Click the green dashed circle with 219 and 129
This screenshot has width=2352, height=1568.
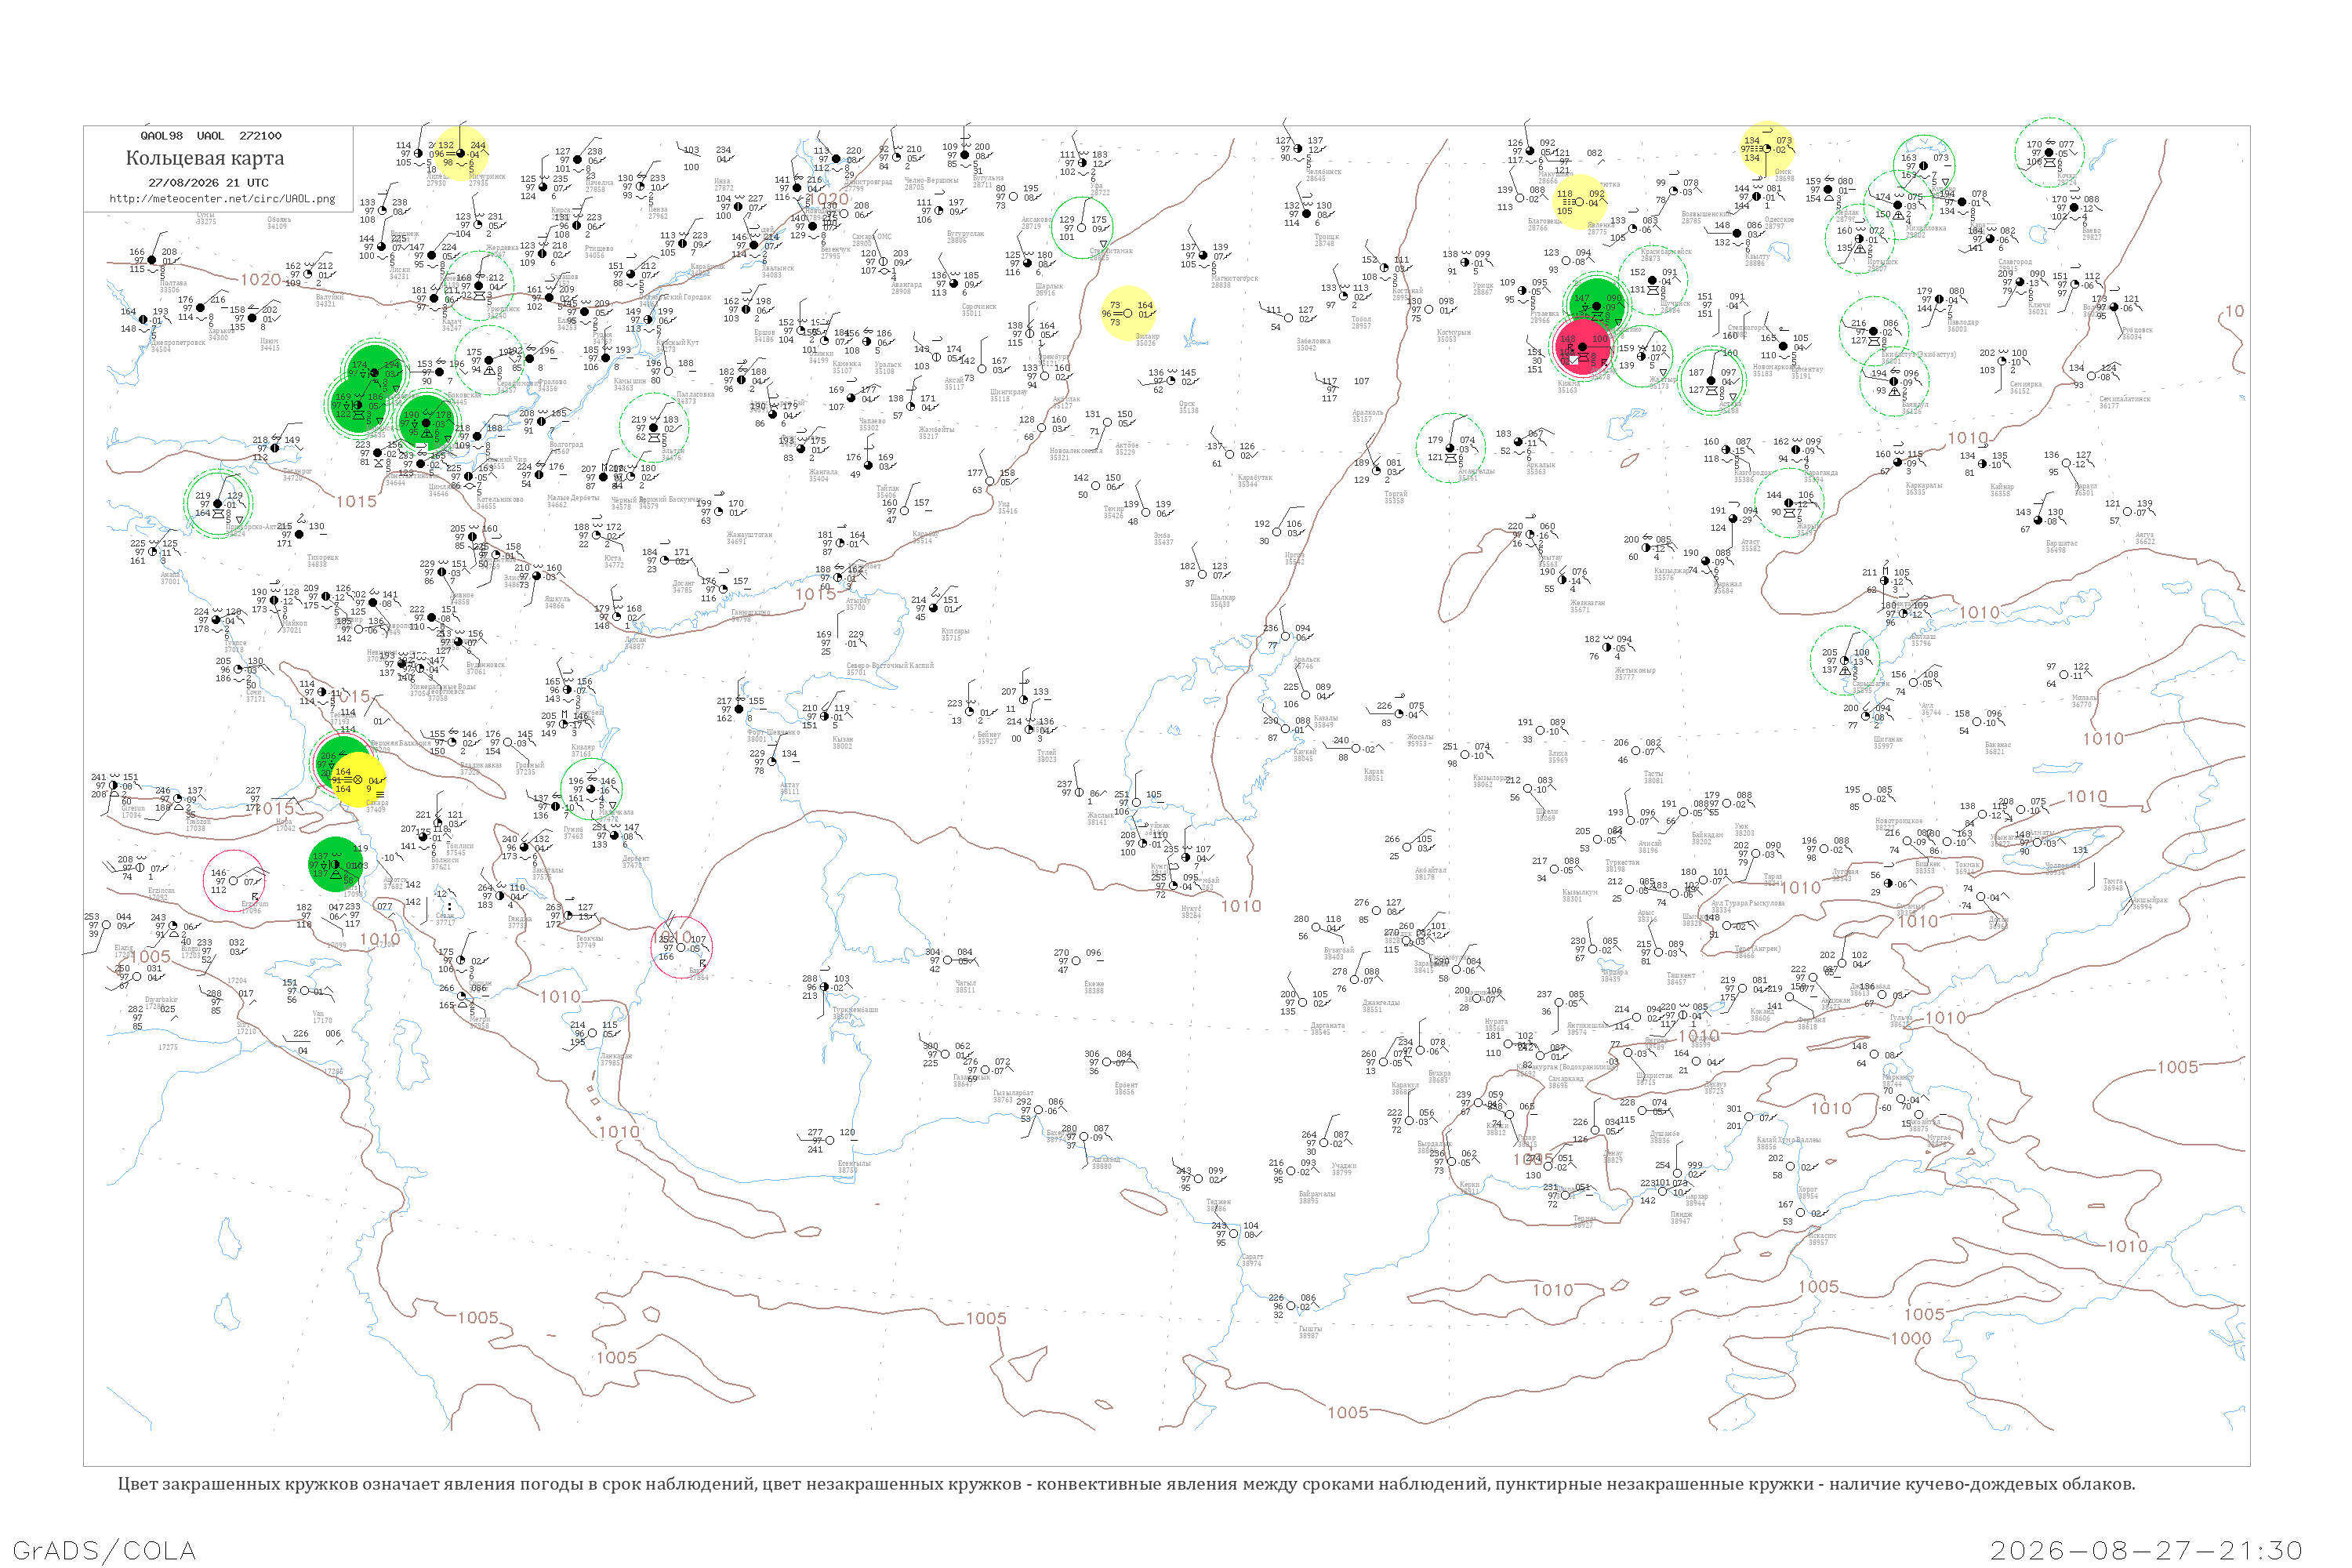pos(218,503)
